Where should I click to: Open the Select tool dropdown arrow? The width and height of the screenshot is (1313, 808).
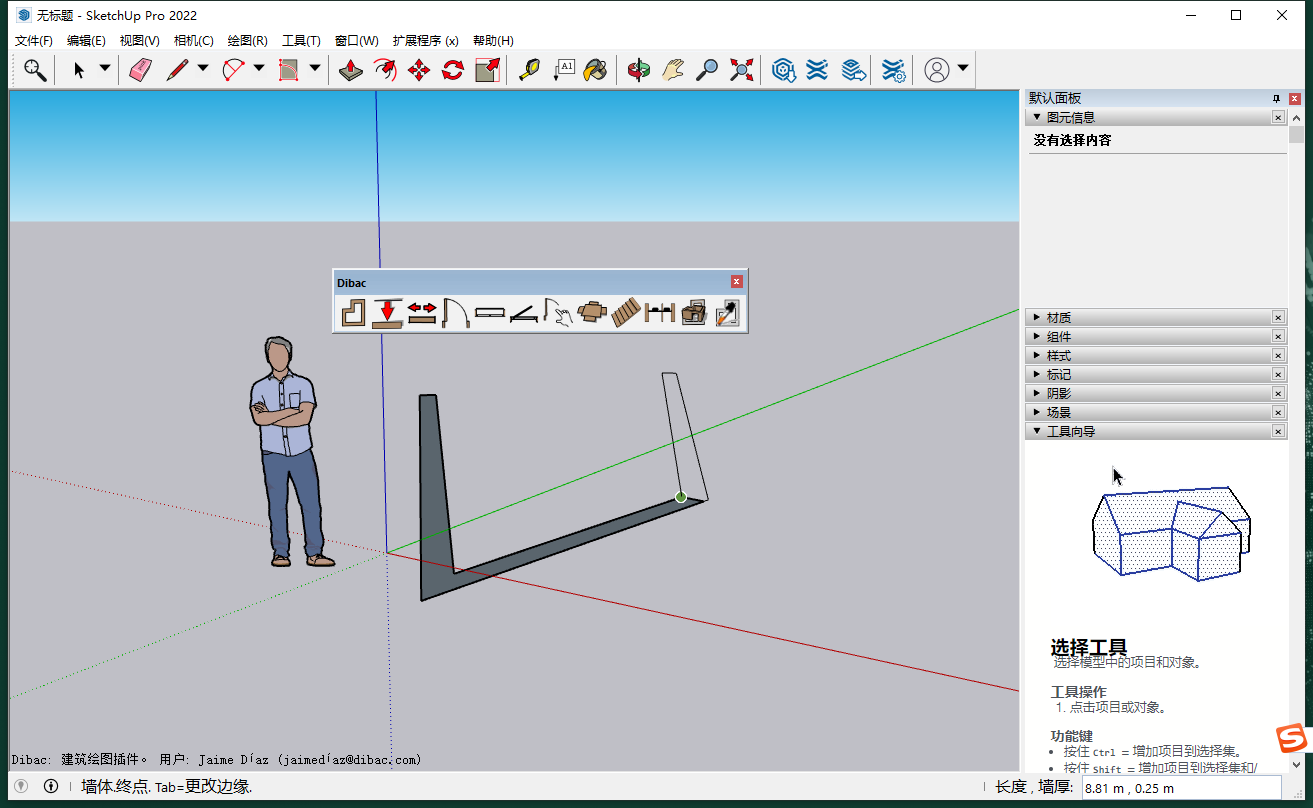105,68
